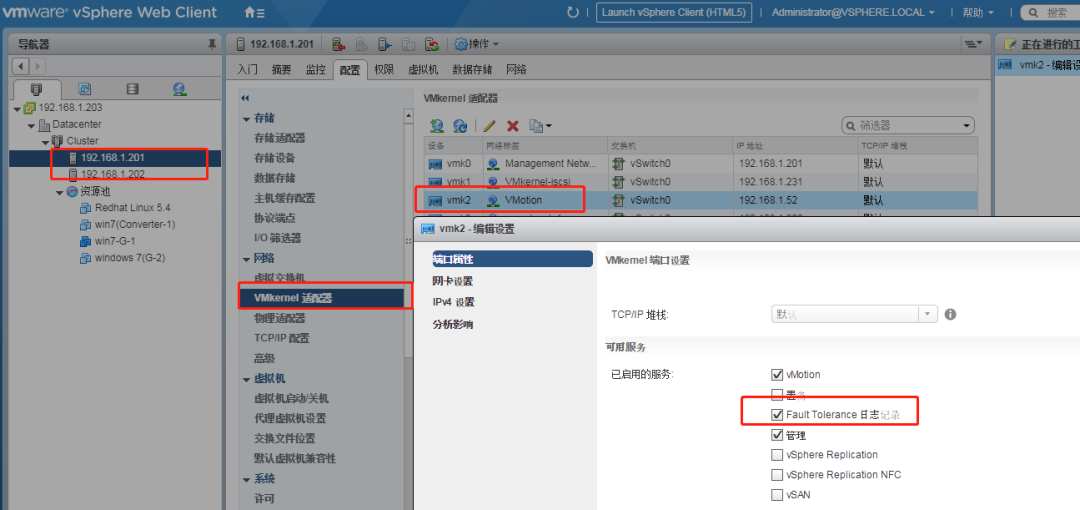Click the 筛选器 filter input field
The image size is (1080, 510).
[x=908, y=125]
